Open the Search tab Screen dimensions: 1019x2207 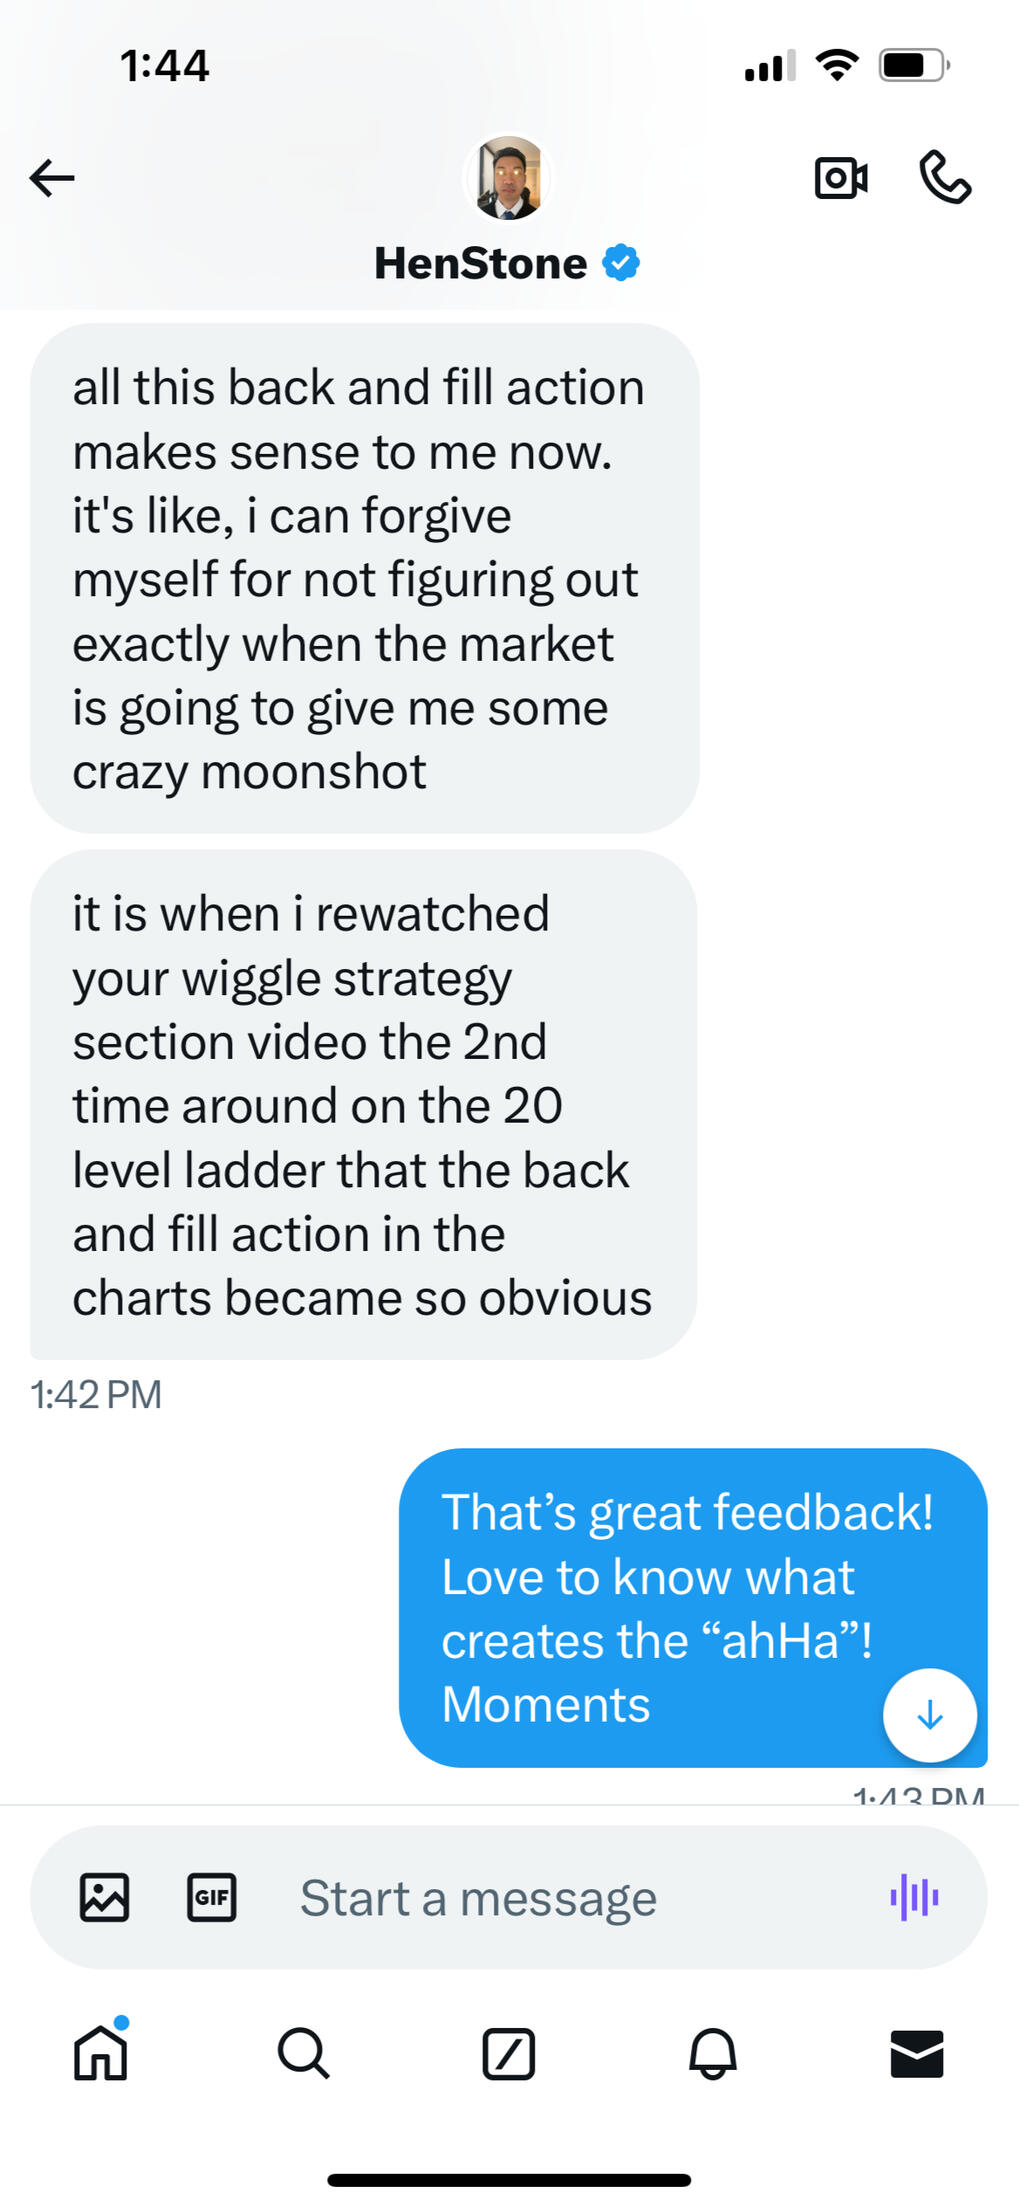point(304,2053)
